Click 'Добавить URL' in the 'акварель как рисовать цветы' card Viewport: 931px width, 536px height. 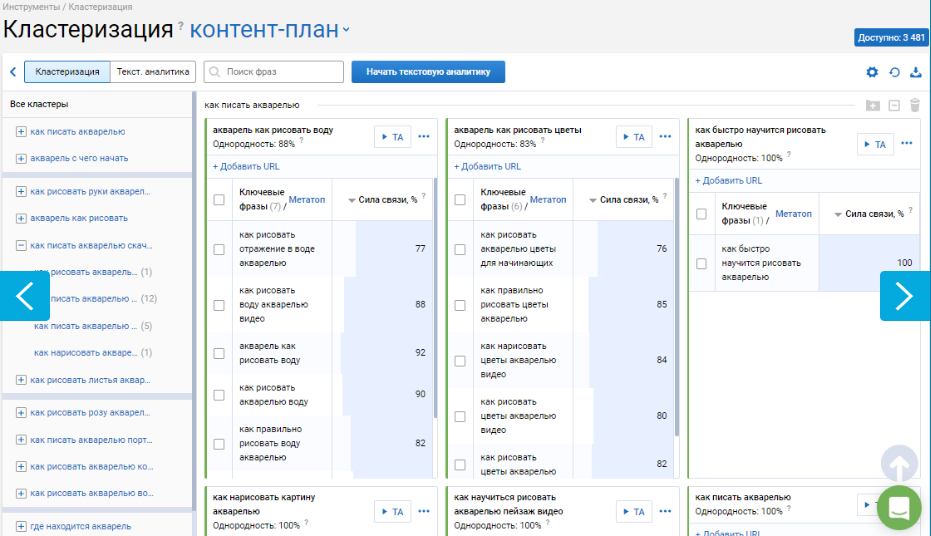[487, 167]
